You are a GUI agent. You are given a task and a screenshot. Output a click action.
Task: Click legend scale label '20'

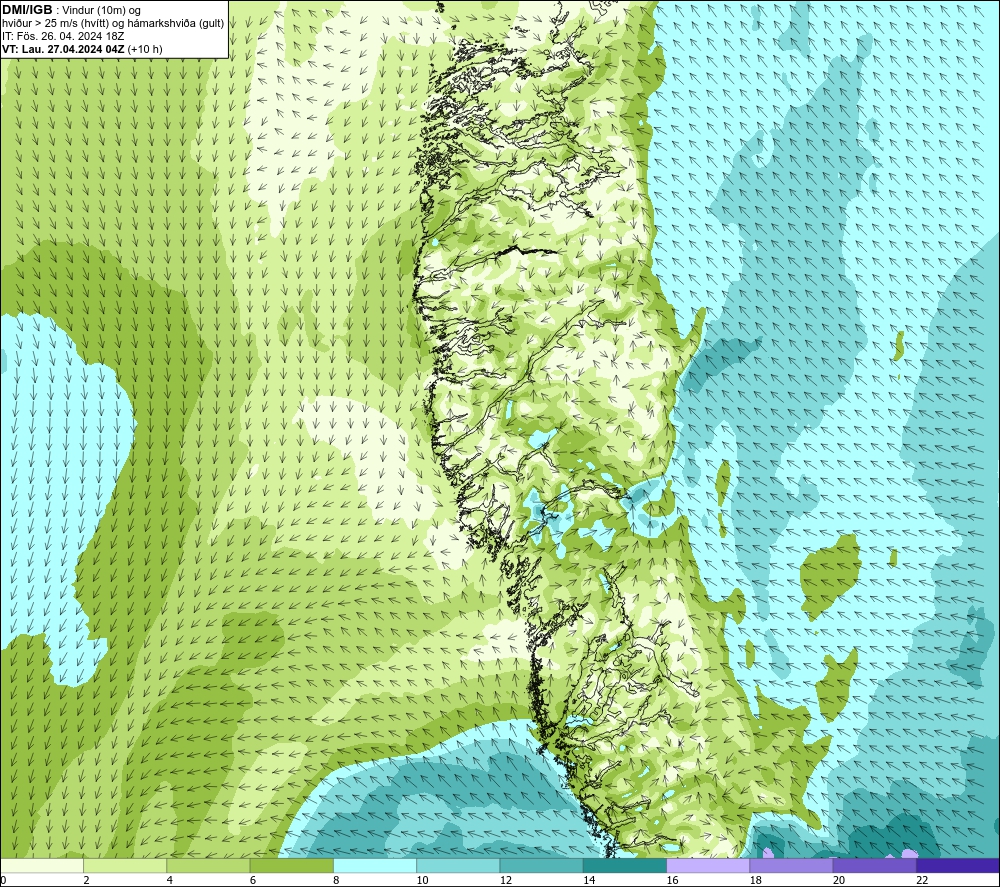click(x=839, y=881)
